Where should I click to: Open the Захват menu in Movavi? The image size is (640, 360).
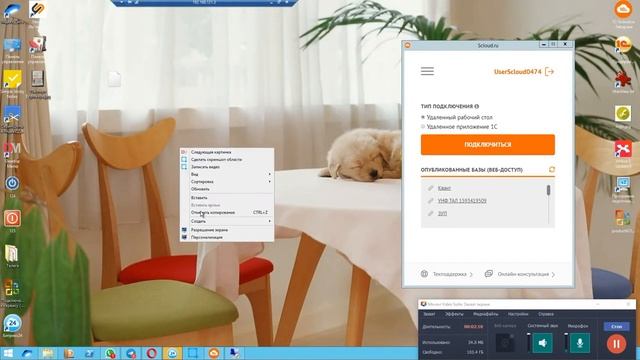coord(429,314)
